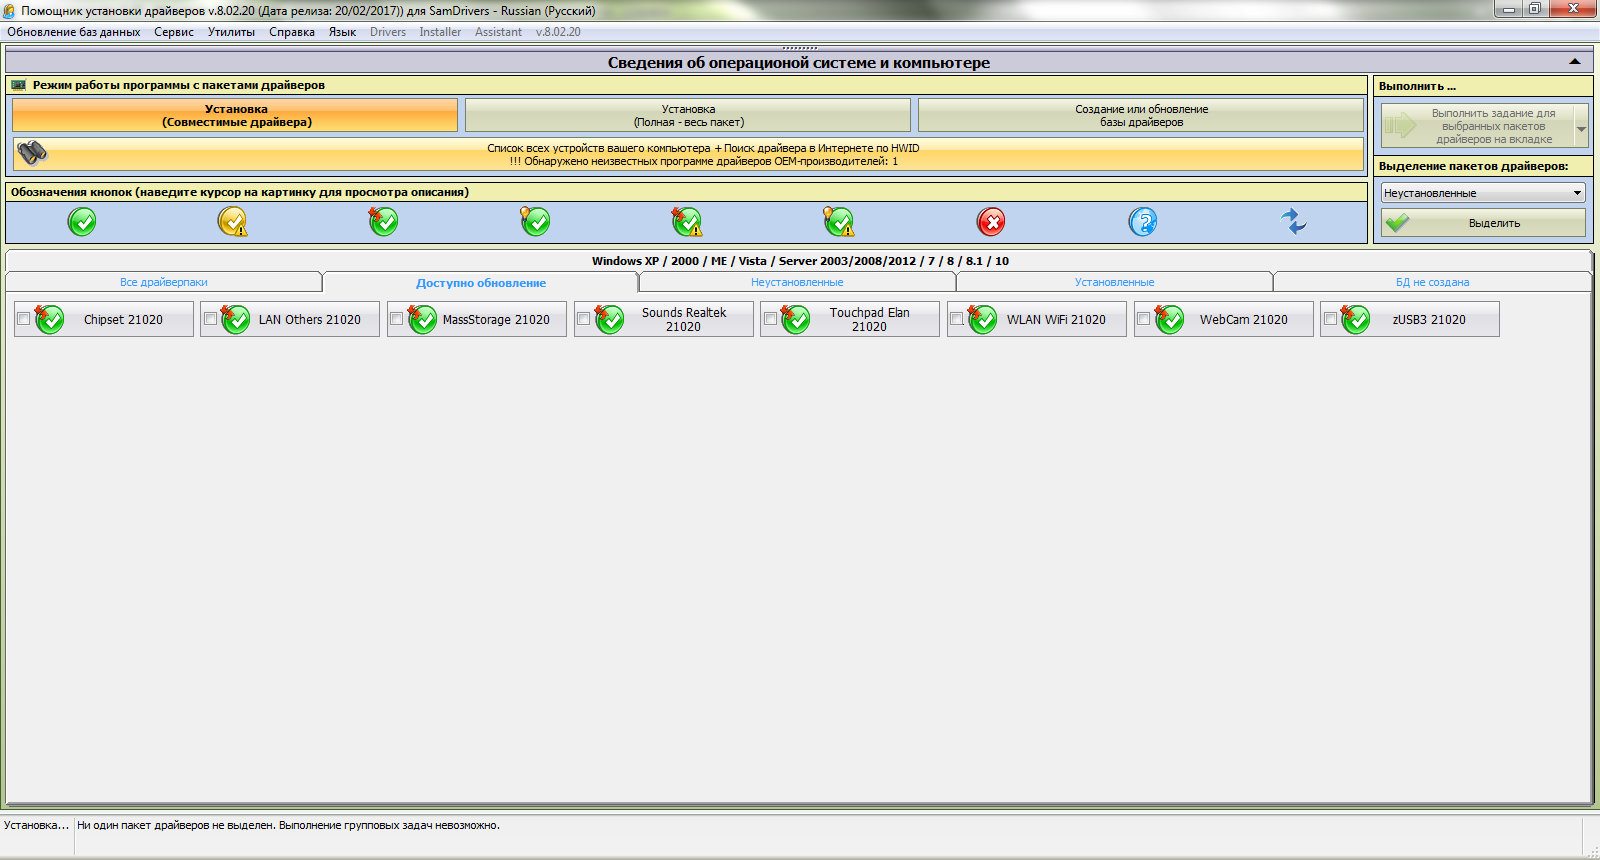1600x860 pixels.
Task: Expand the execute task button dropdown arrow
Action: coord(1581,127)
